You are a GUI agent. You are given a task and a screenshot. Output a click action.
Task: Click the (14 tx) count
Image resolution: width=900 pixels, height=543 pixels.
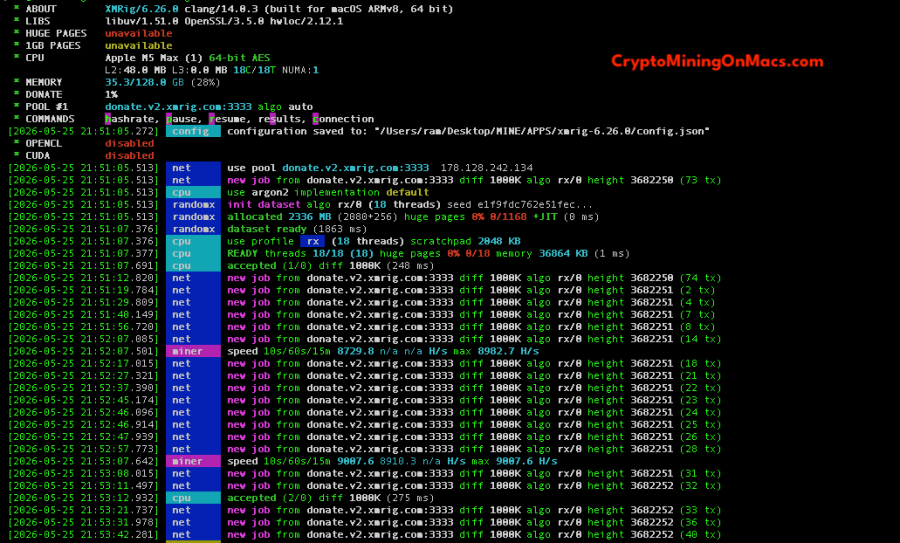(701, 339)
